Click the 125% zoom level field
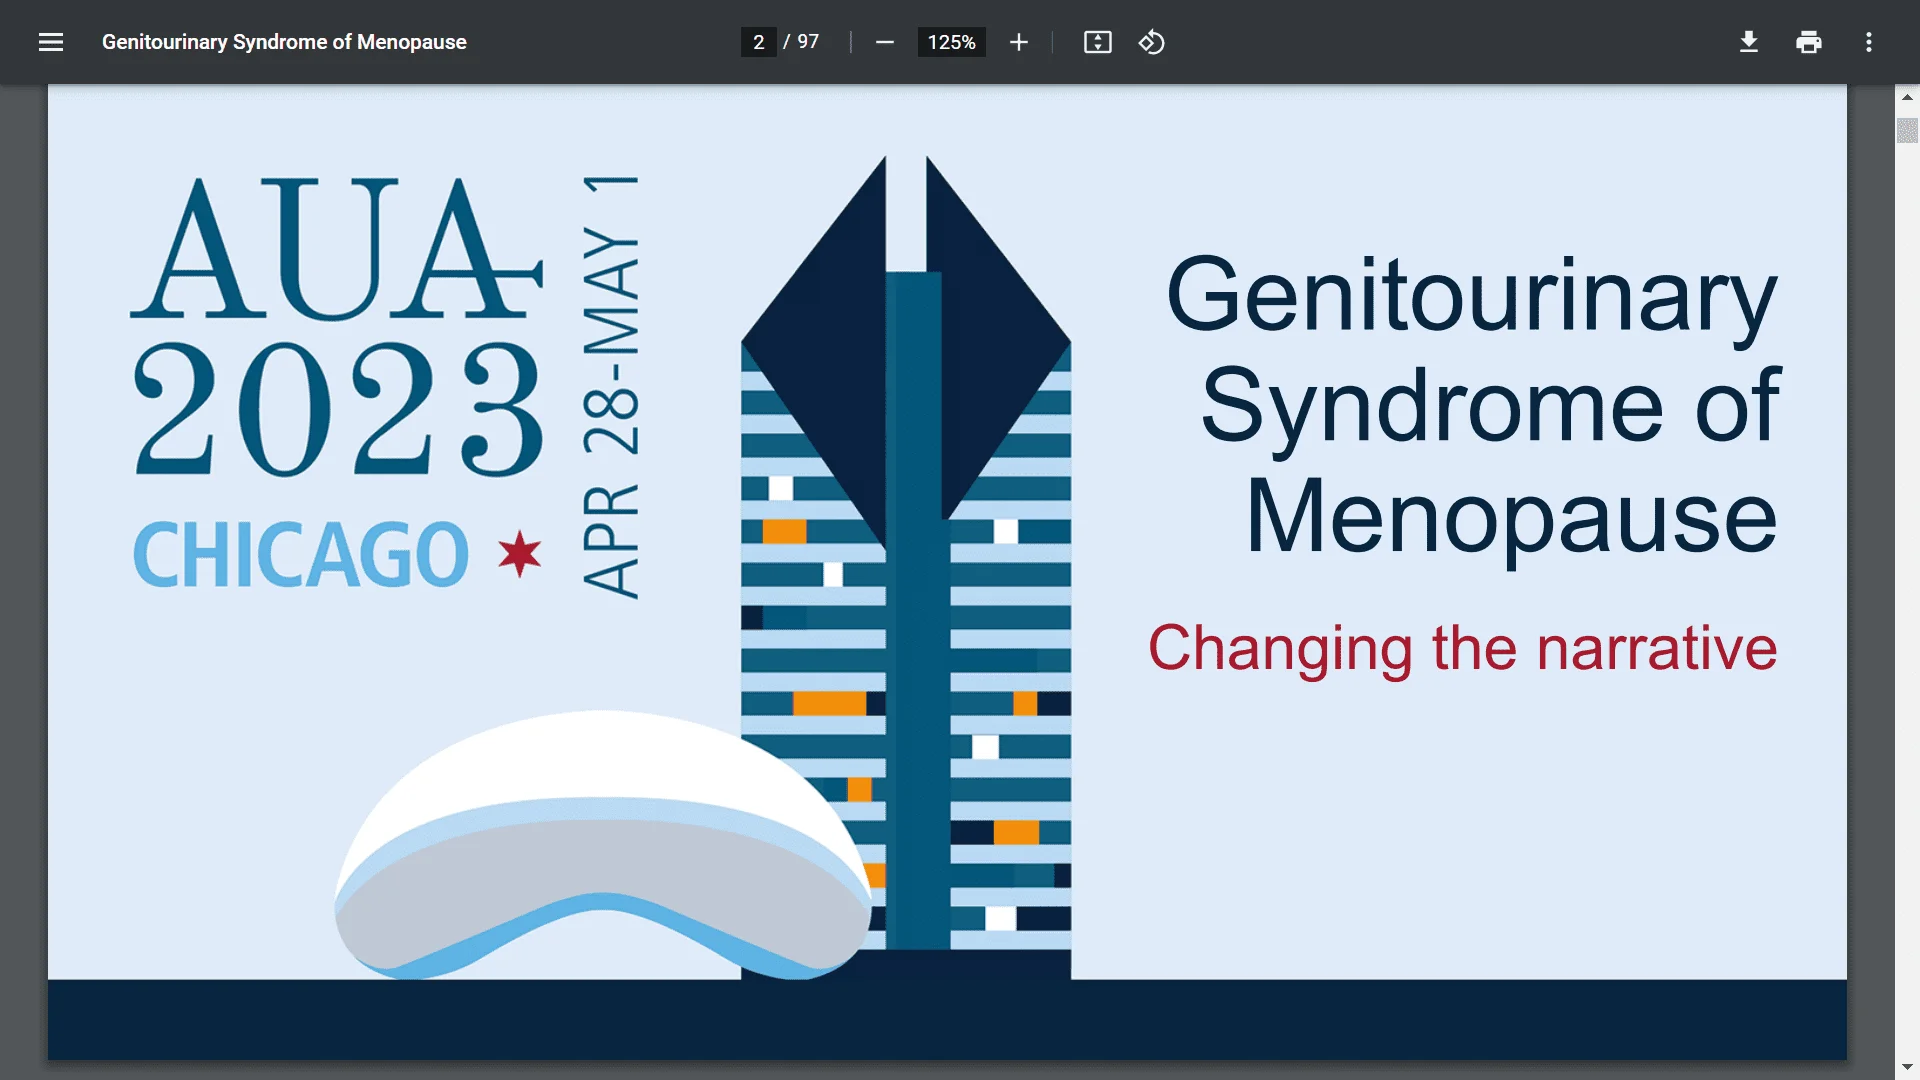 (951, 42)
